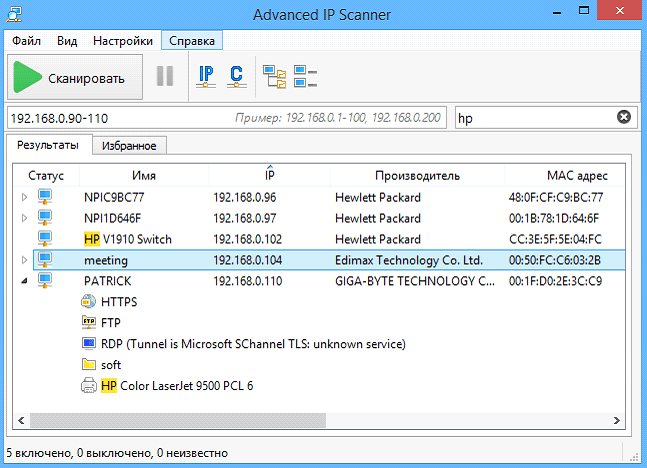Sort by the IP column header
This screenshot has width=647, height=468.
(x=269, y=175)
